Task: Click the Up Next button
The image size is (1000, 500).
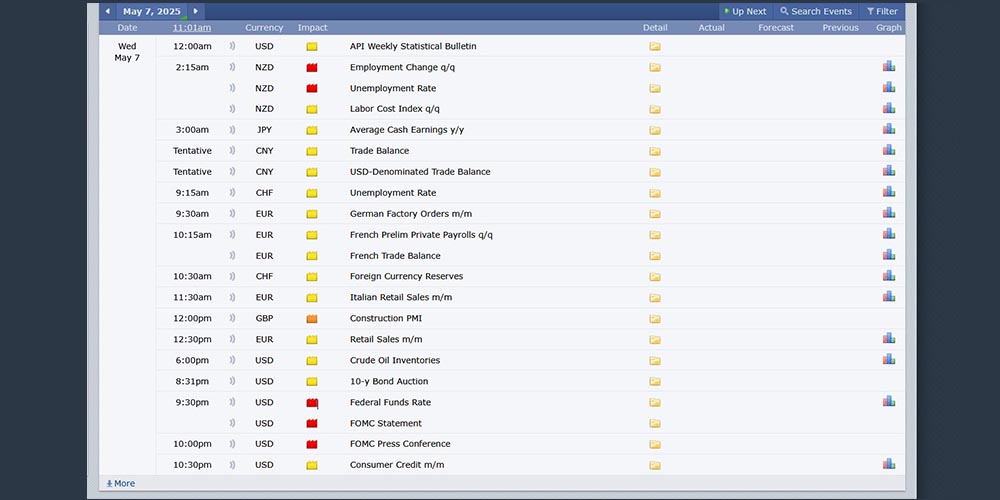Action: tap(744, 11)
